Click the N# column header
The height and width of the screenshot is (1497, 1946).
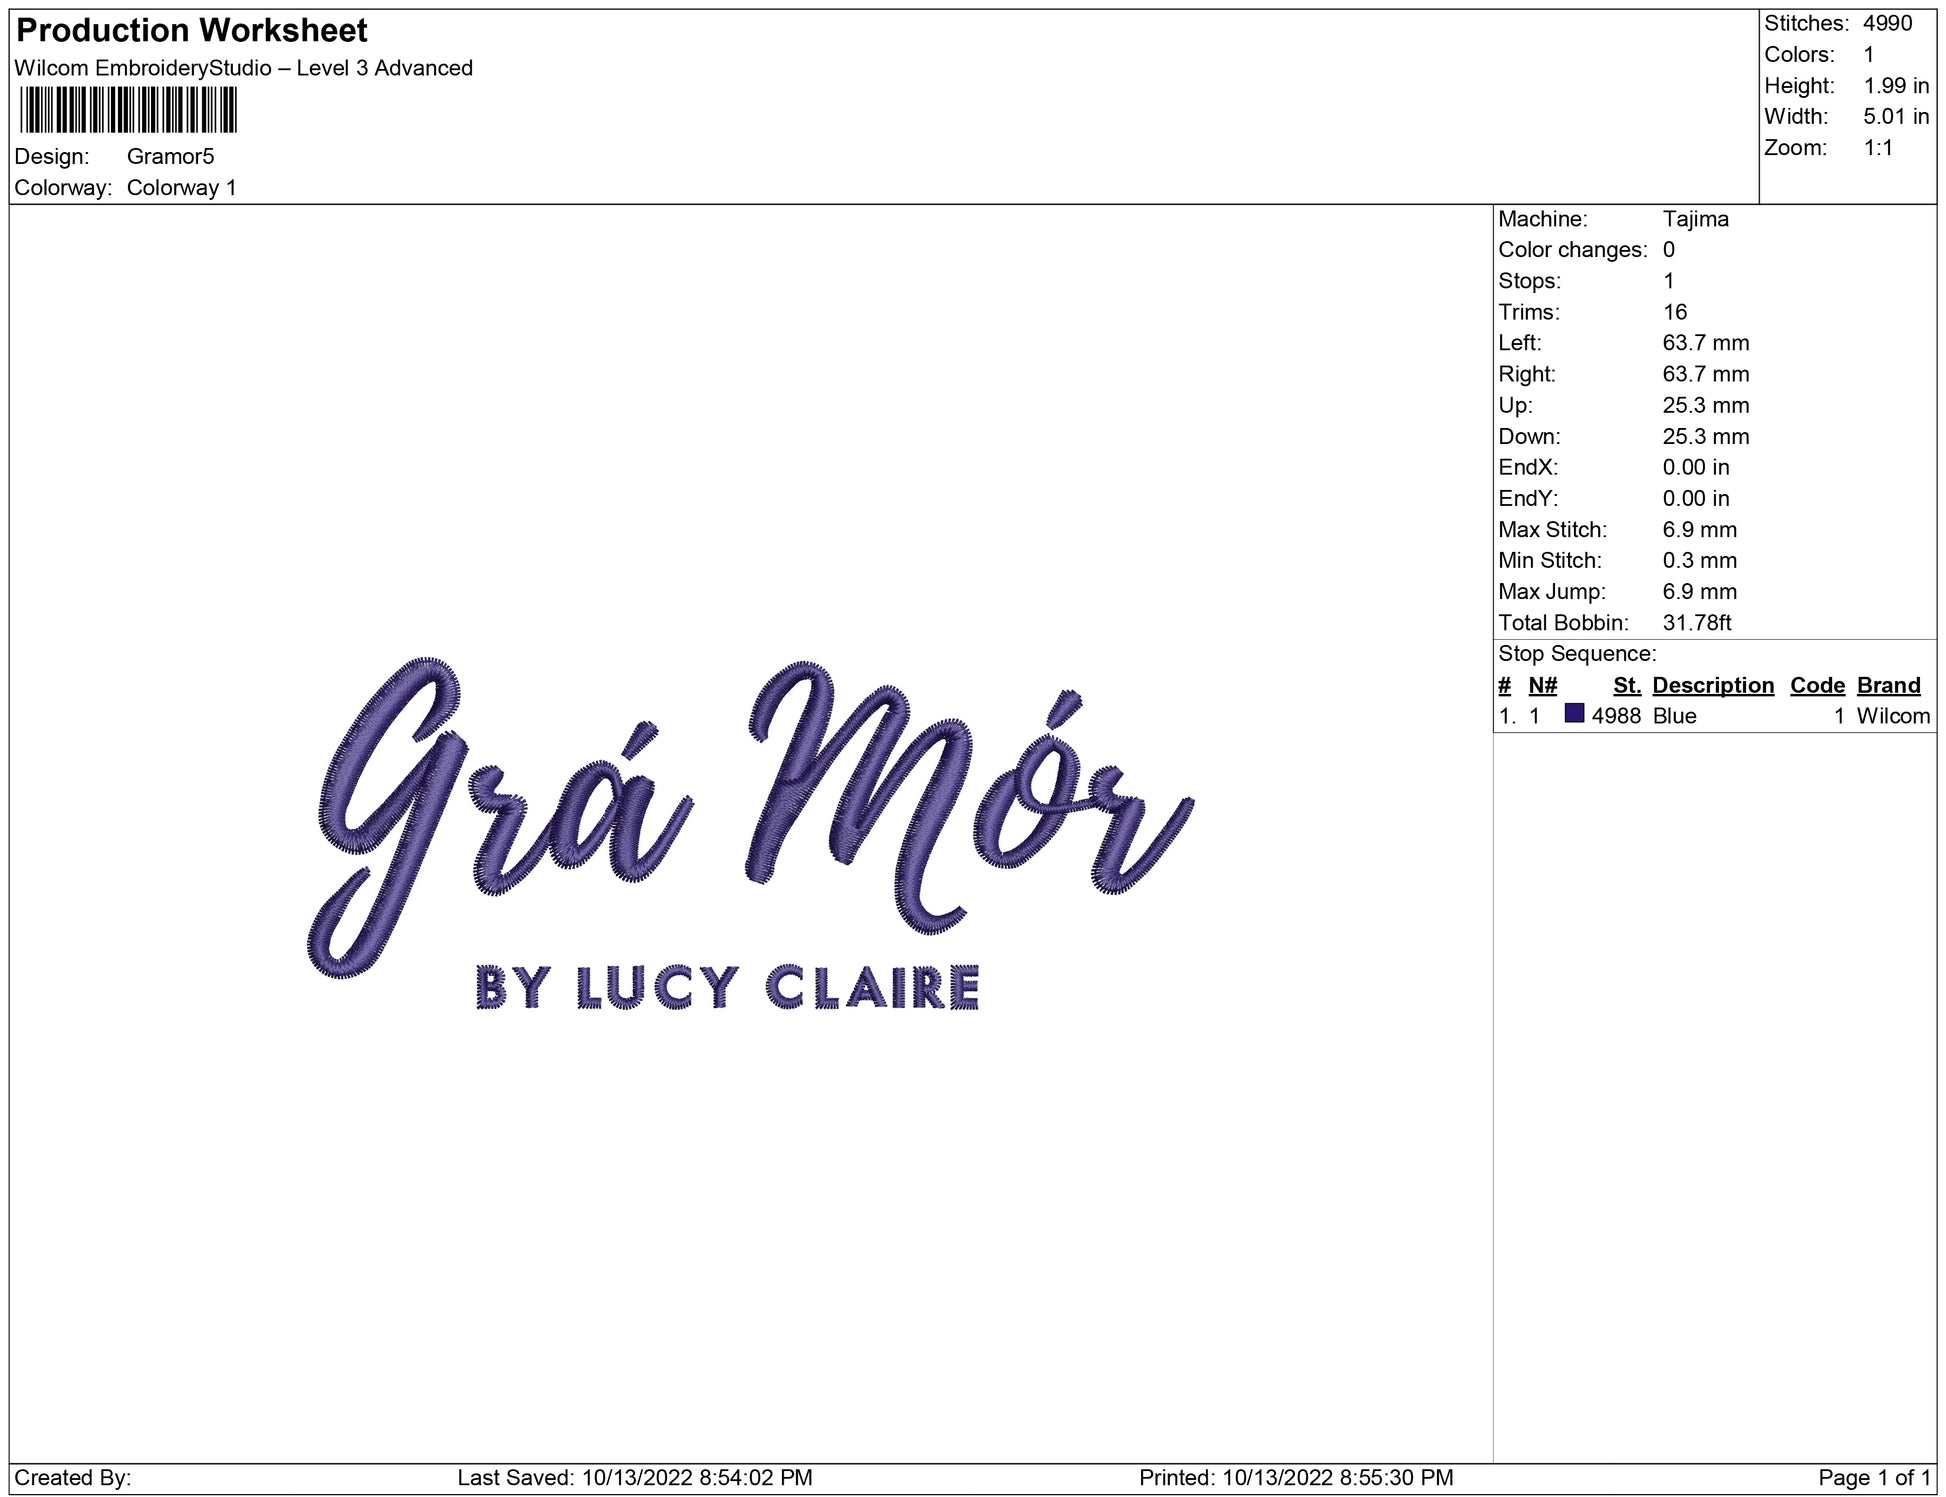pyautogui.click(x=1542, y=685)
